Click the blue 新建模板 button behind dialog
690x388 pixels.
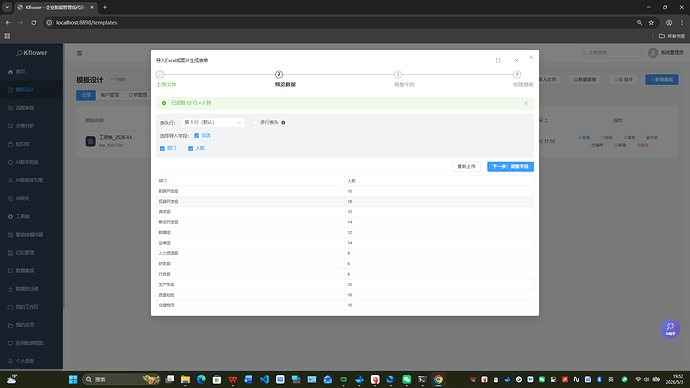tap(661, 80)
